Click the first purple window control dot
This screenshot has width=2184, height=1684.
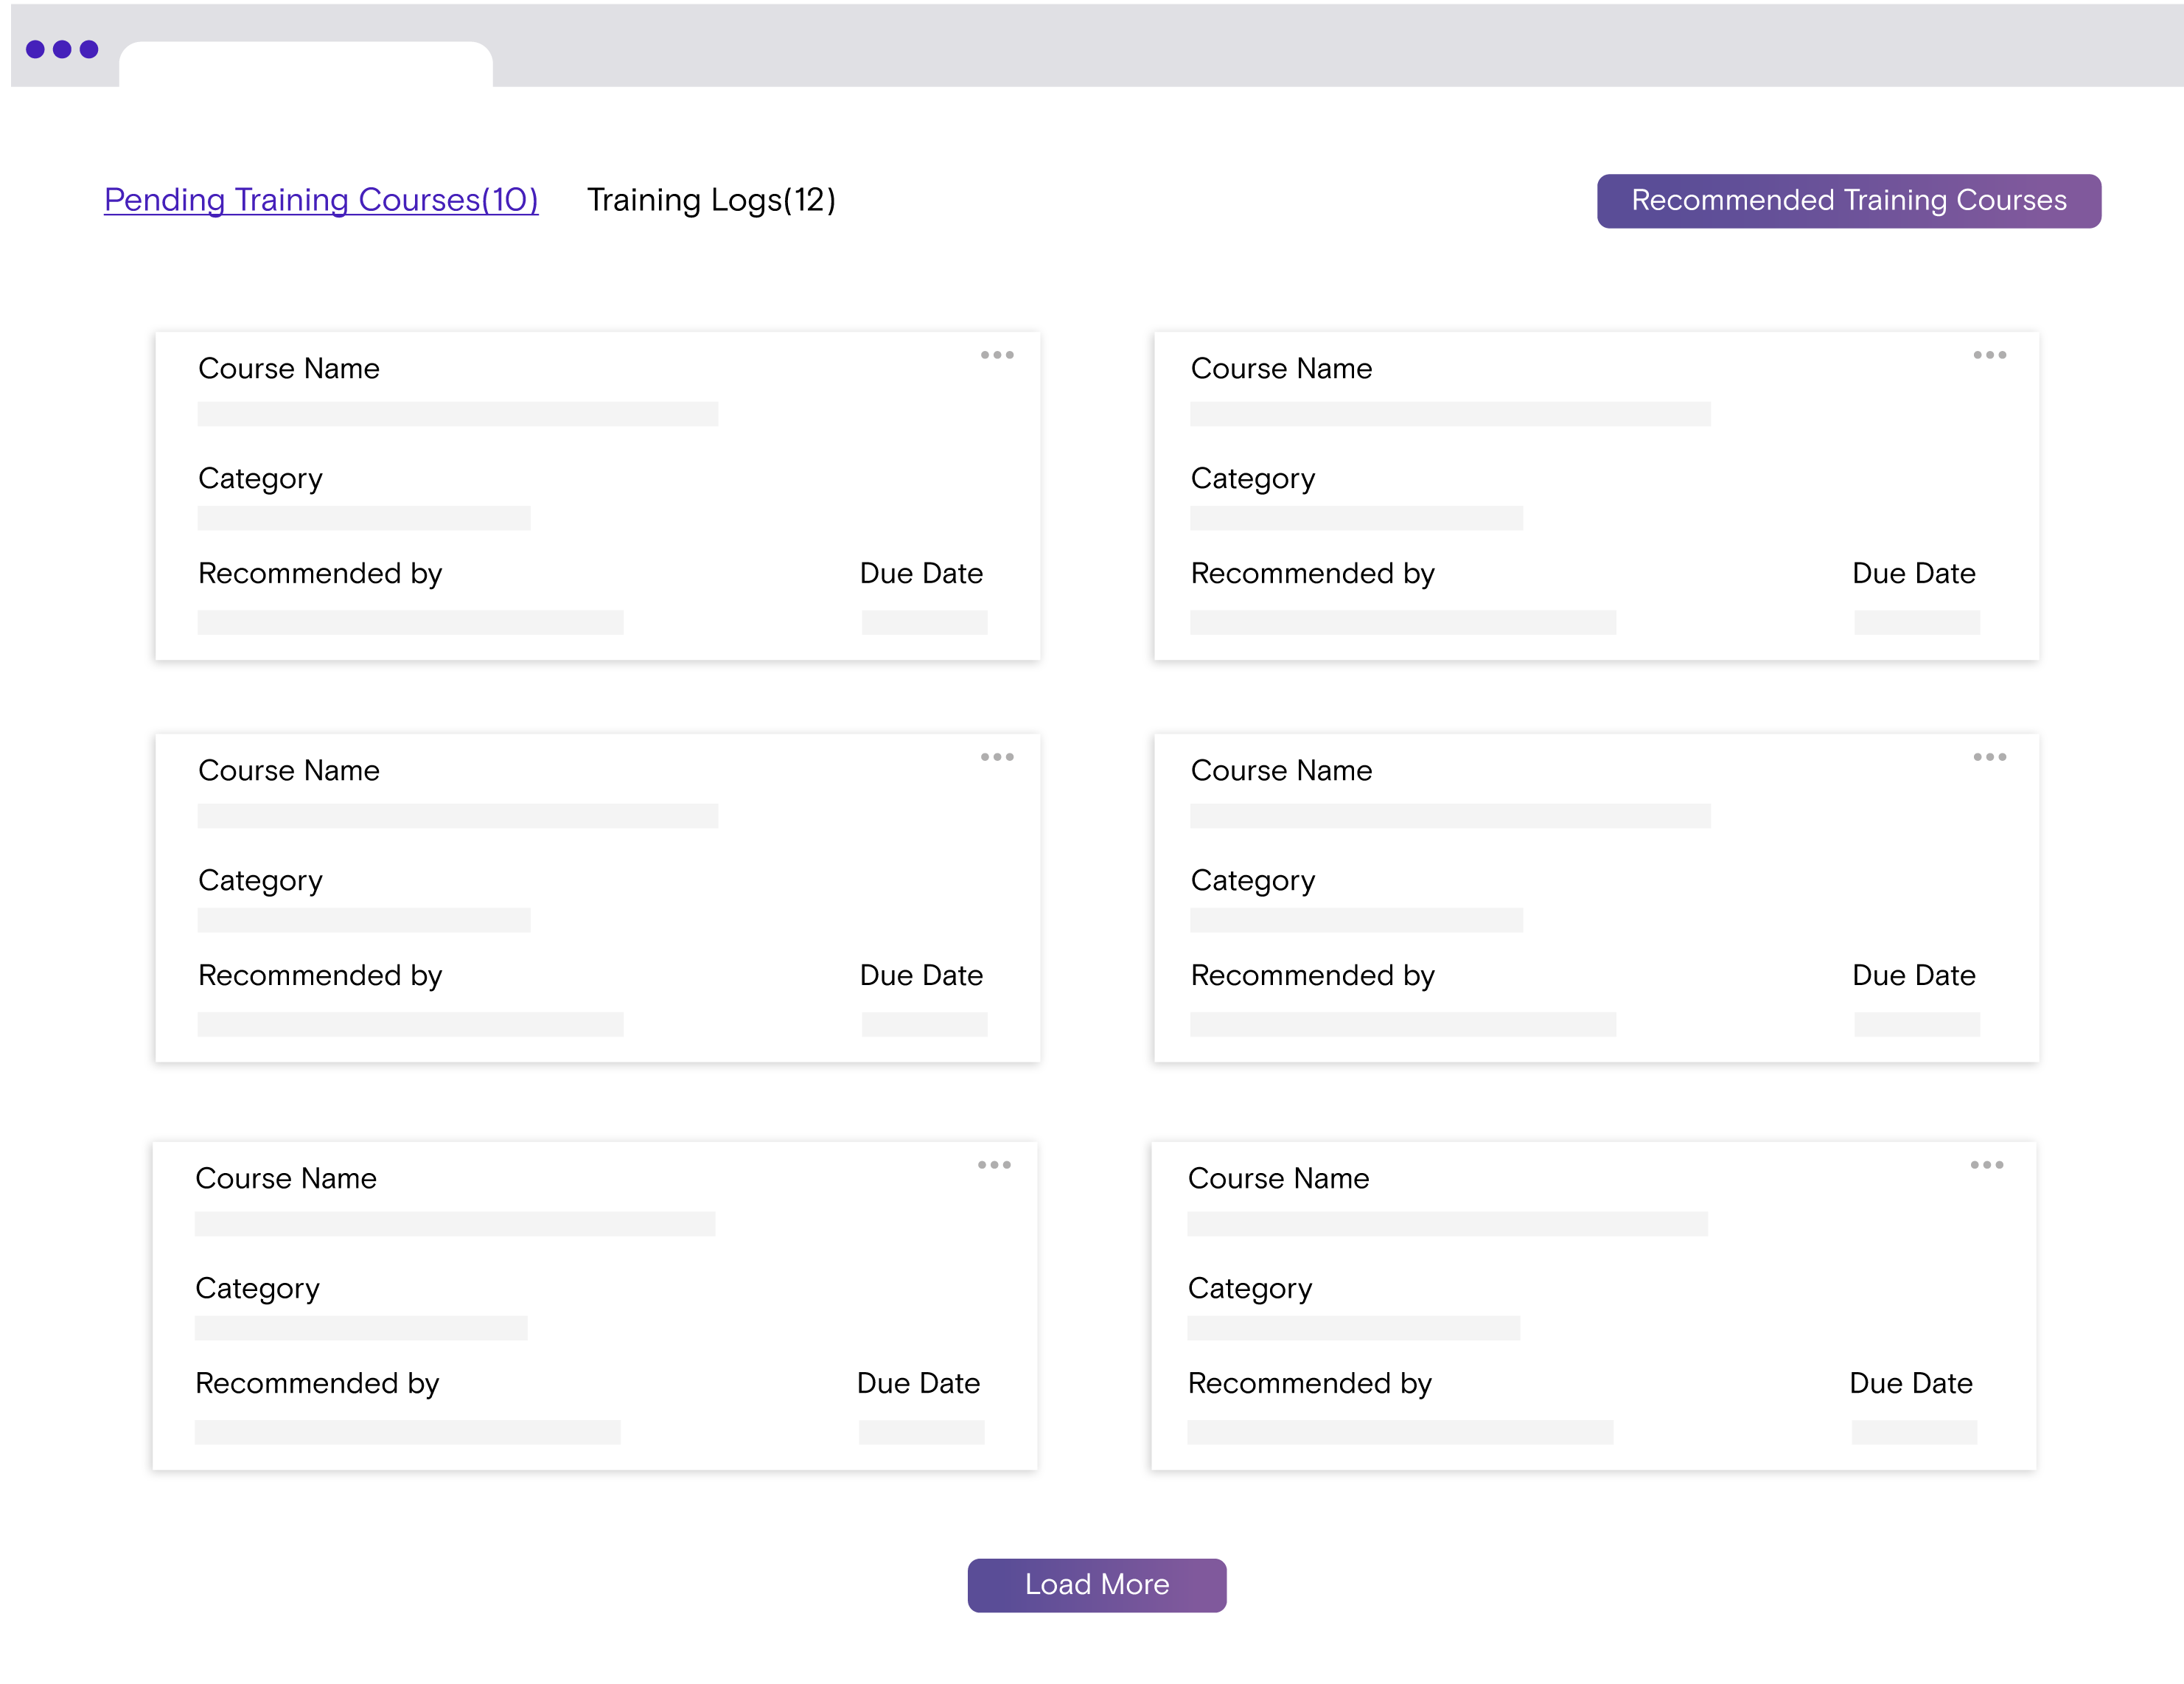(35, 49)
